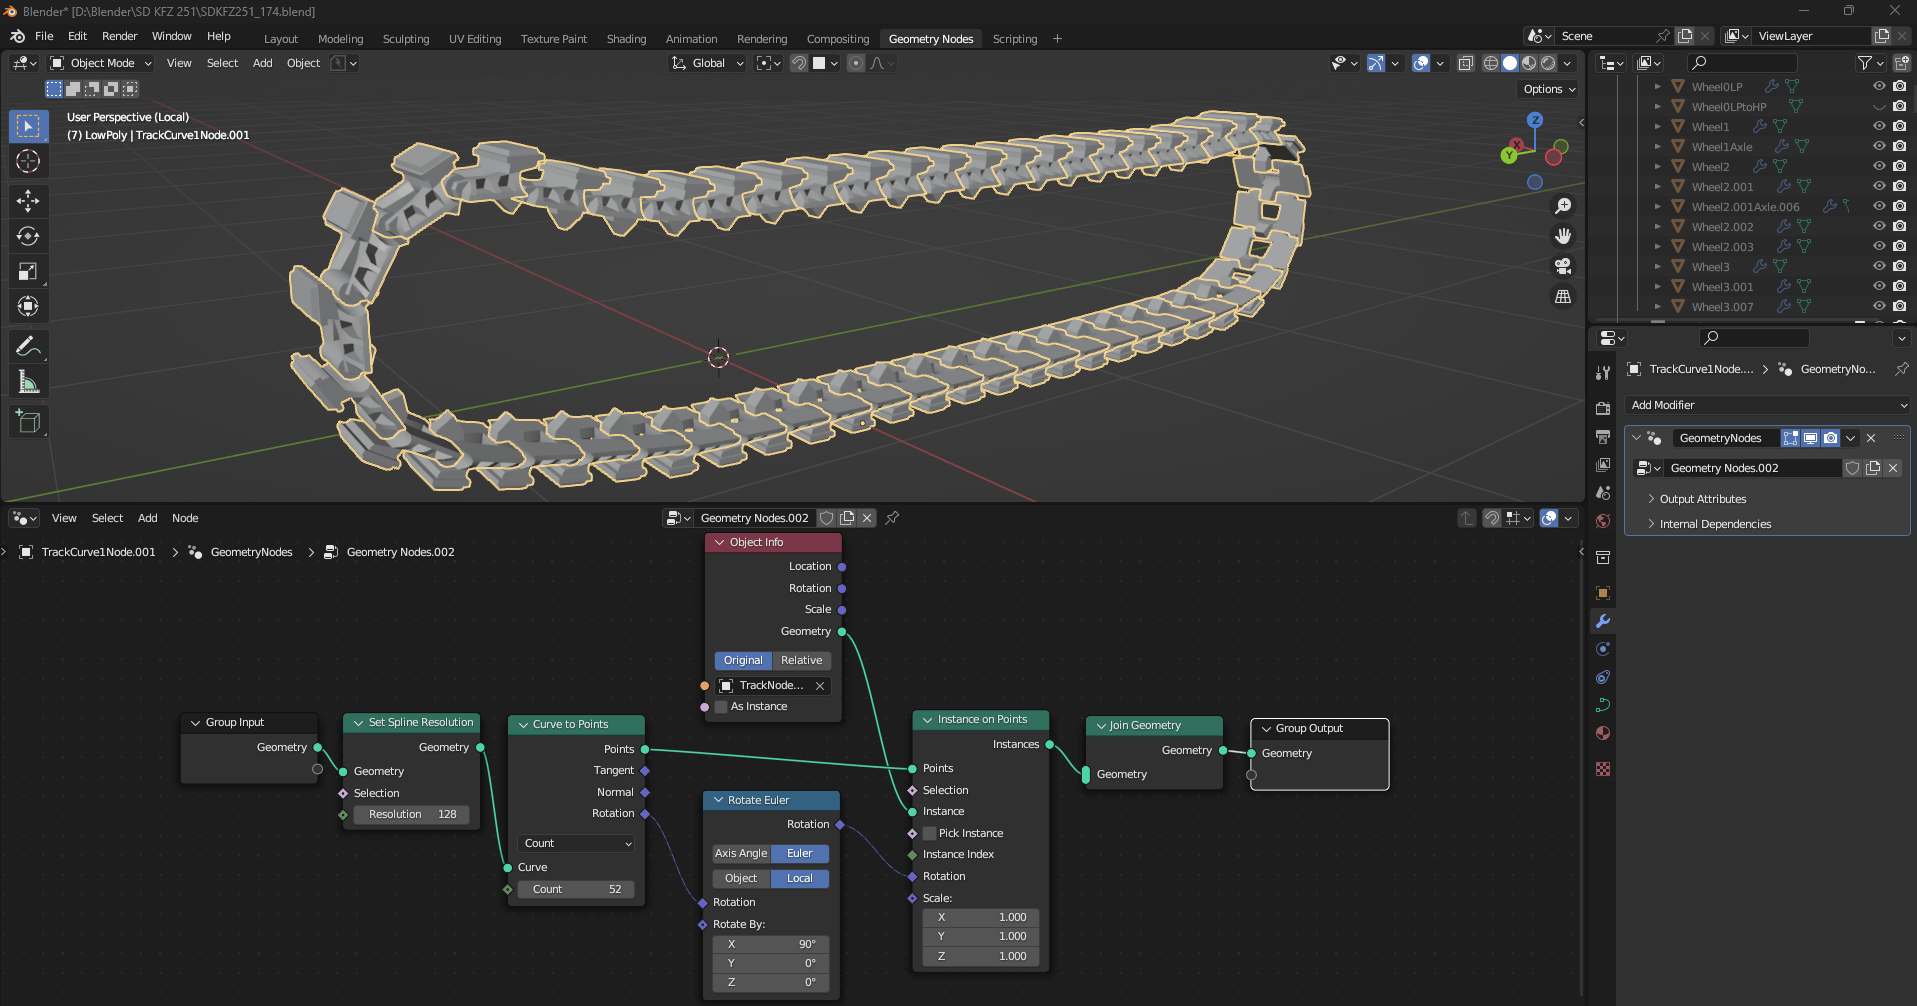Click the Options button in the viewport
Screen dimensions: 1917x1006
pyautogui.click(x=1547, y=89)
